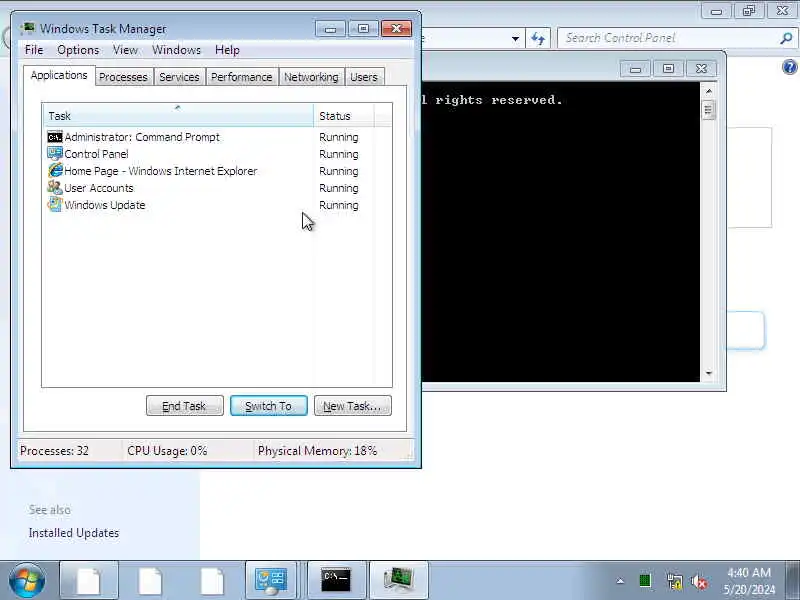Click the User Accounts icon in task list

tap(55, 187)
